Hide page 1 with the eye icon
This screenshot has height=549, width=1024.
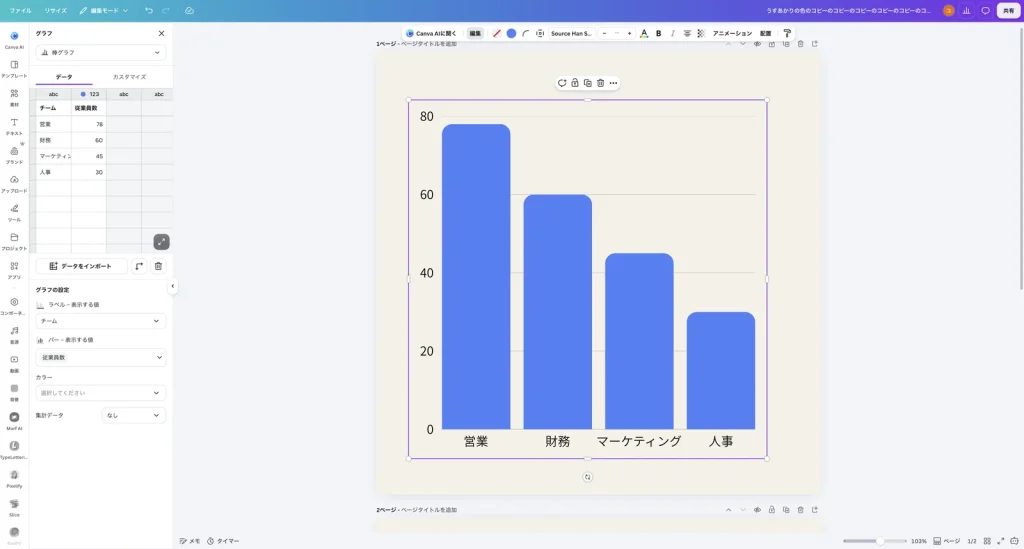(758, 44)
